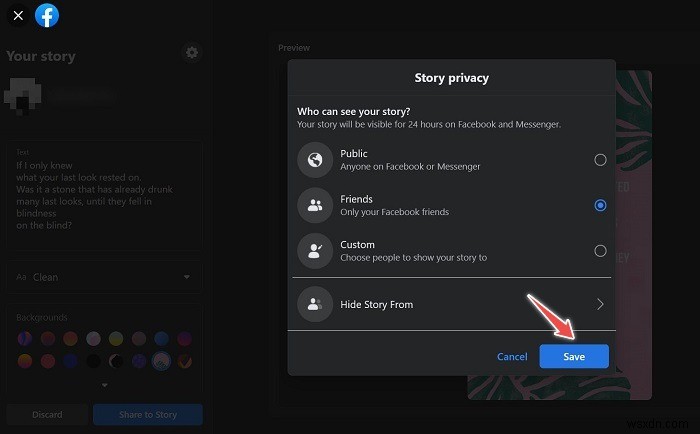Select the Custom radio button
The height and width of the screenshot is (434, 700).
pyautogui.click(x=600, y=251)
